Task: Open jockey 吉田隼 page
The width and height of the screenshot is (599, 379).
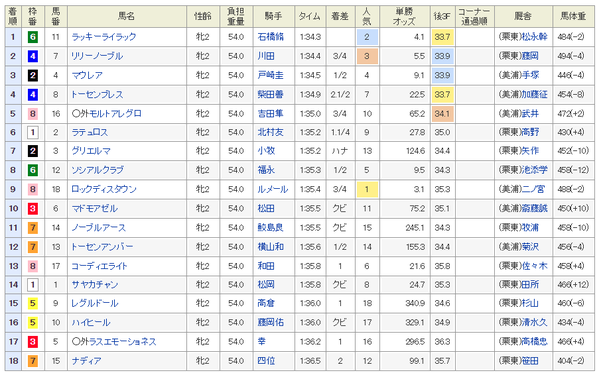Action: 270,113
